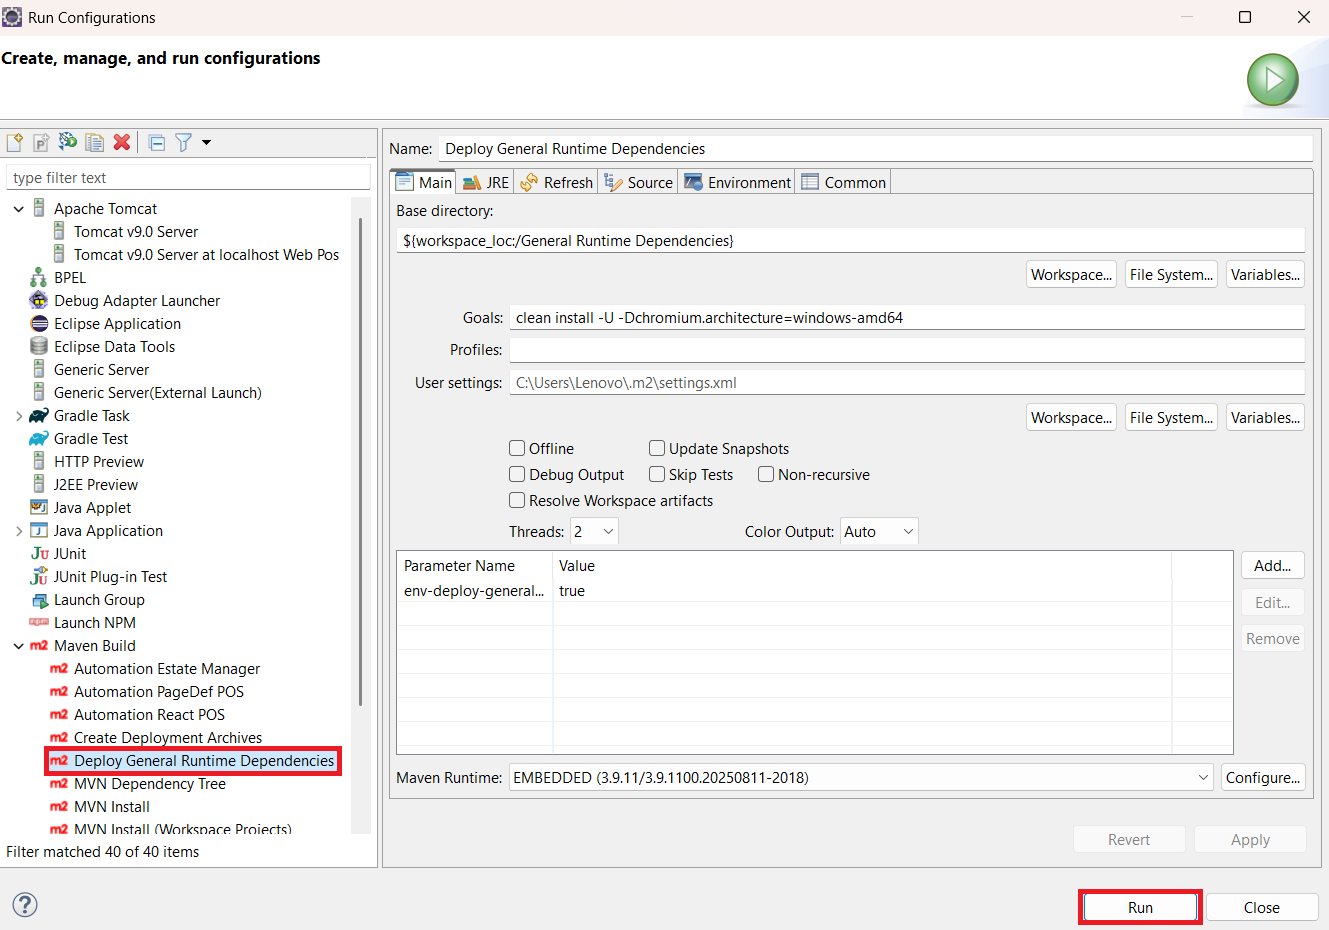The image size is (1329, 930).
Task: Click New prototype configuration icon
Action: coord(41,142)
